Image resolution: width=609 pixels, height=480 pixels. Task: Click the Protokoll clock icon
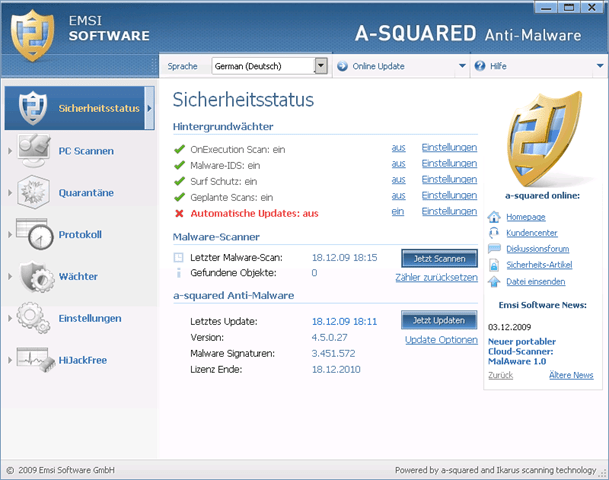35,234
